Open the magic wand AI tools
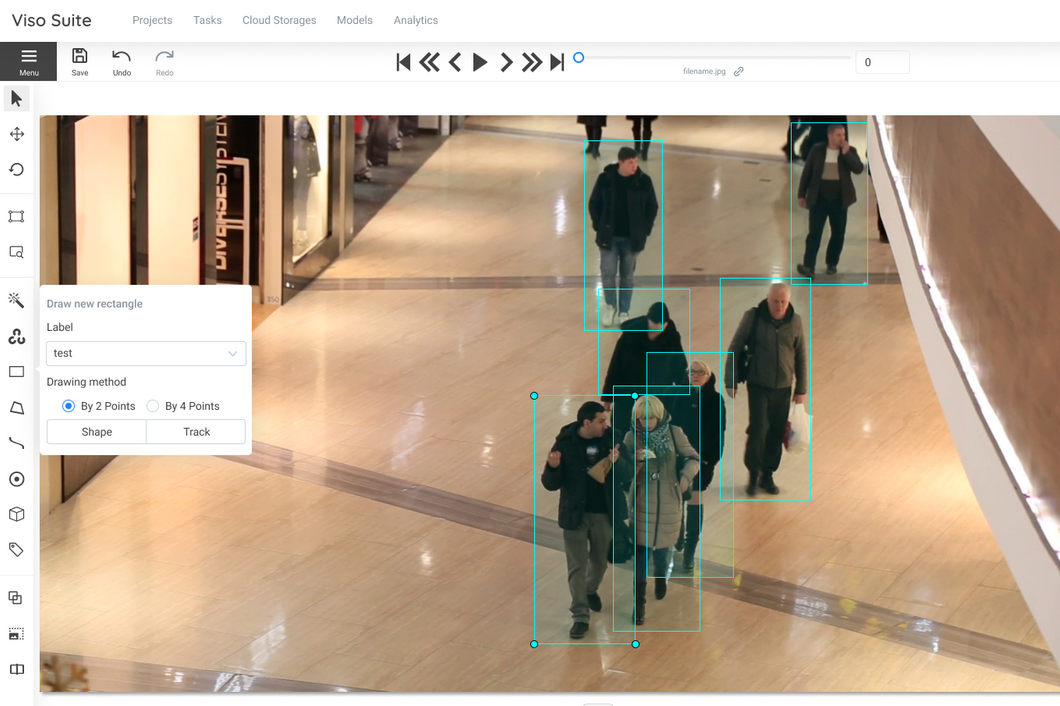Viewport: 1060px width, 706px height. coord(16,300)
